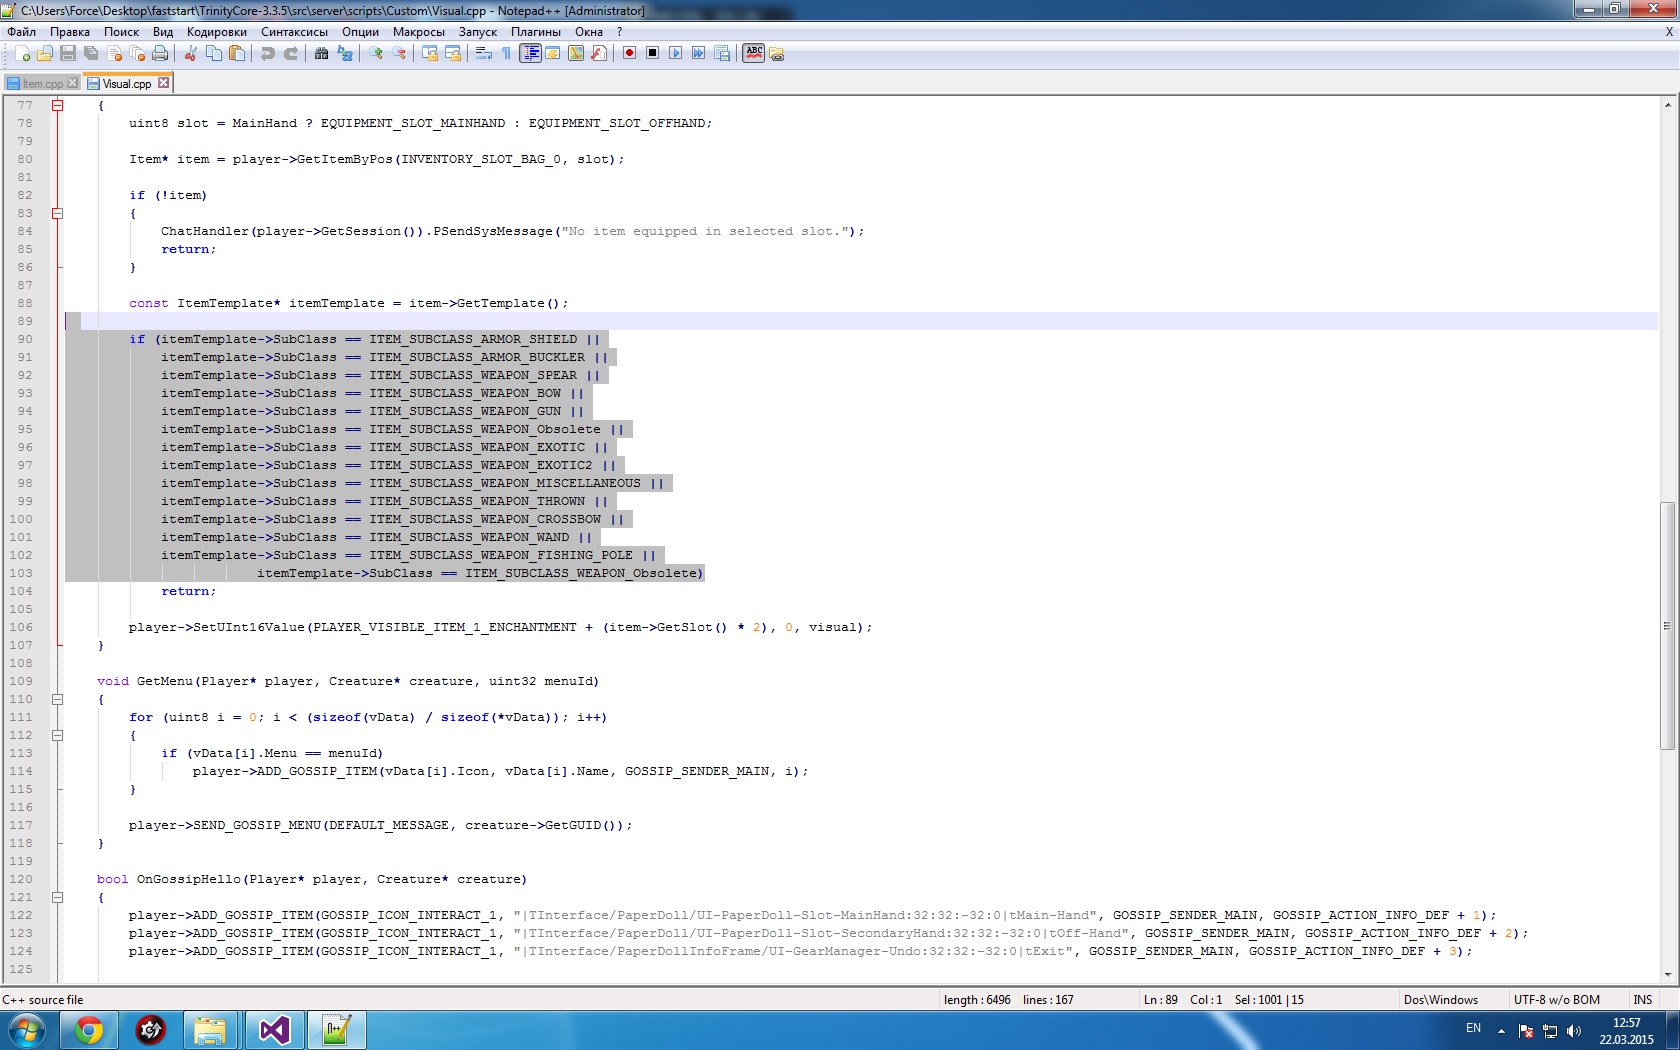Click the Zoom In magnifier icon
The width and height of the screenshot is (1680, 1050).
coord(376,54)
